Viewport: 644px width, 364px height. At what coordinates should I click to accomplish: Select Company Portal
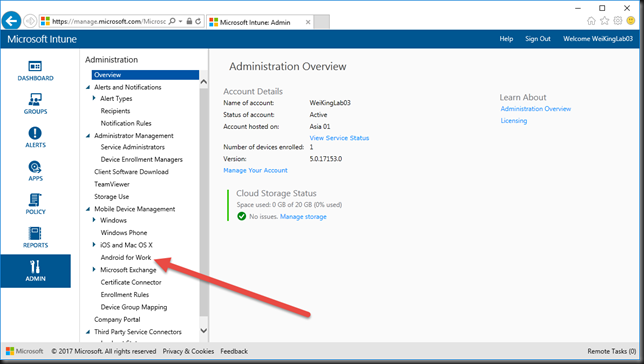(x=117, y=319)
